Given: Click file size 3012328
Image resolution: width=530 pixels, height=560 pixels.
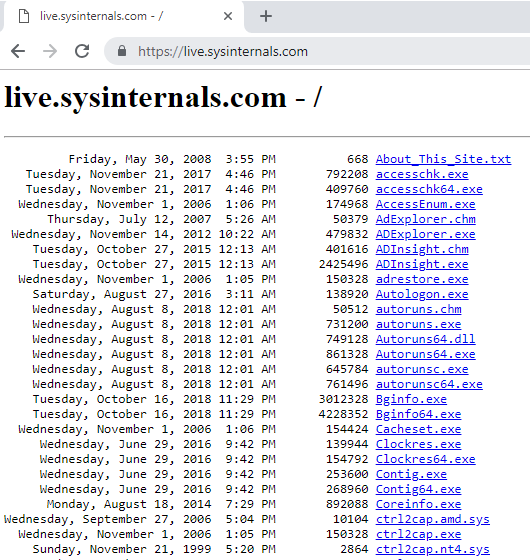Looking at the screenshot, I should coord(343,399).
